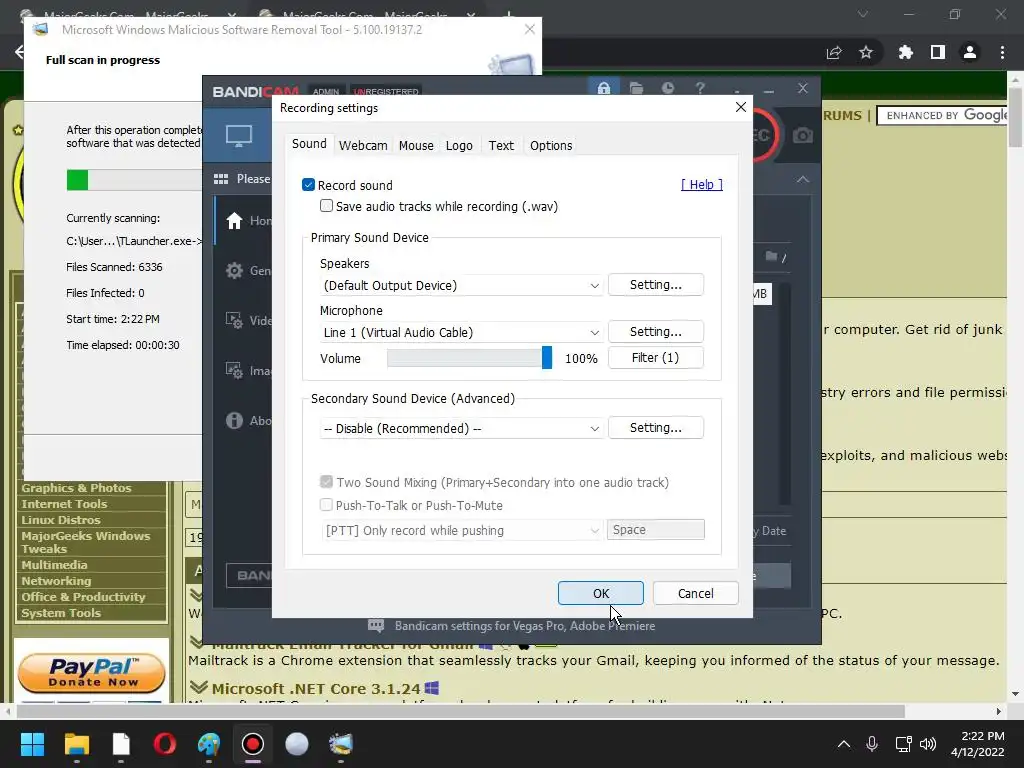Click Chrome share page icon
The image size is (1024, 768).
[x=834, y=52]
